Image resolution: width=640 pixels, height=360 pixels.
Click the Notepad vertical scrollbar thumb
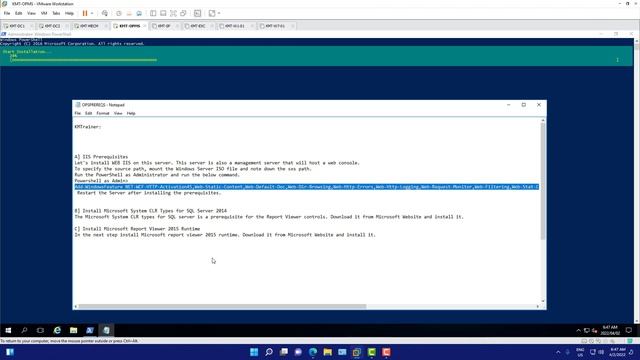[543, 181]
